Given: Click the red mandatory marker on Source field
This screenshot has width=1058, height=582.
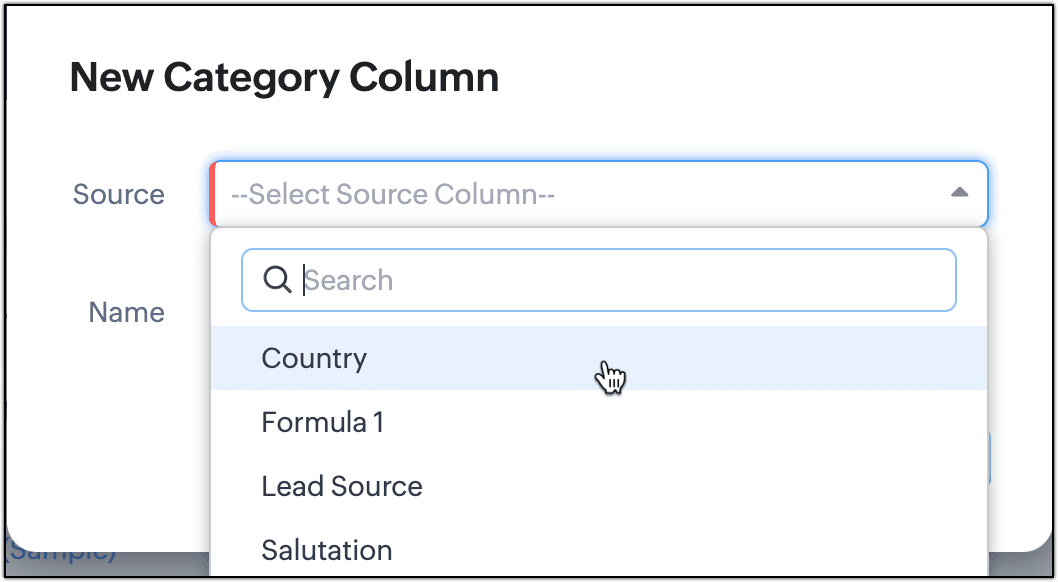Looking at the screenshot, I should coord(212,193).
